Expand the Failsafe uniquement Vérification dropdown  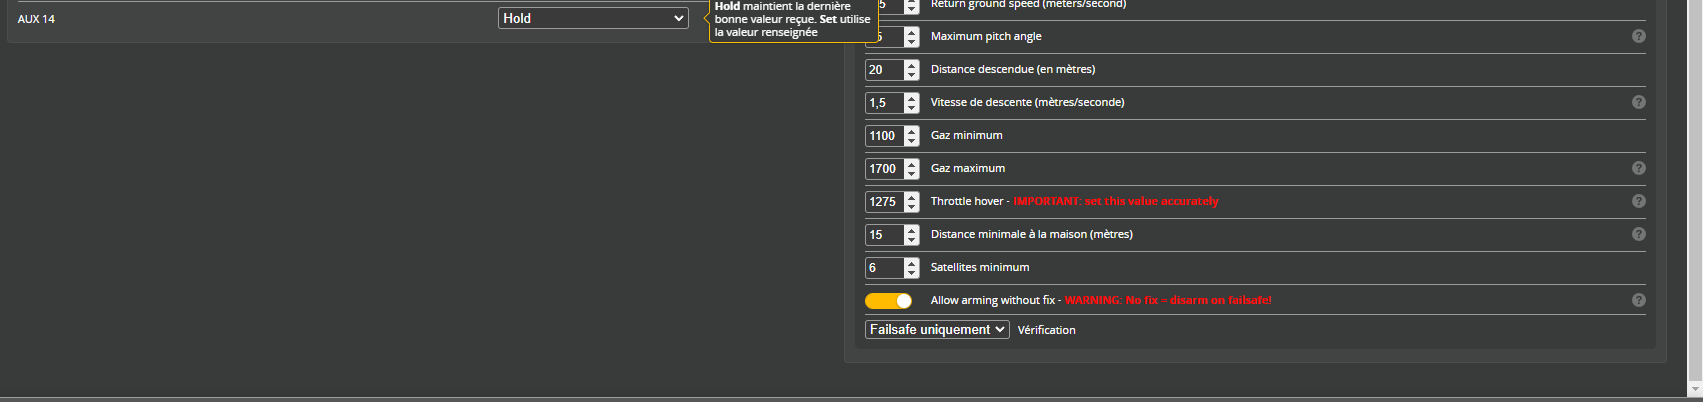pos(937,330)
